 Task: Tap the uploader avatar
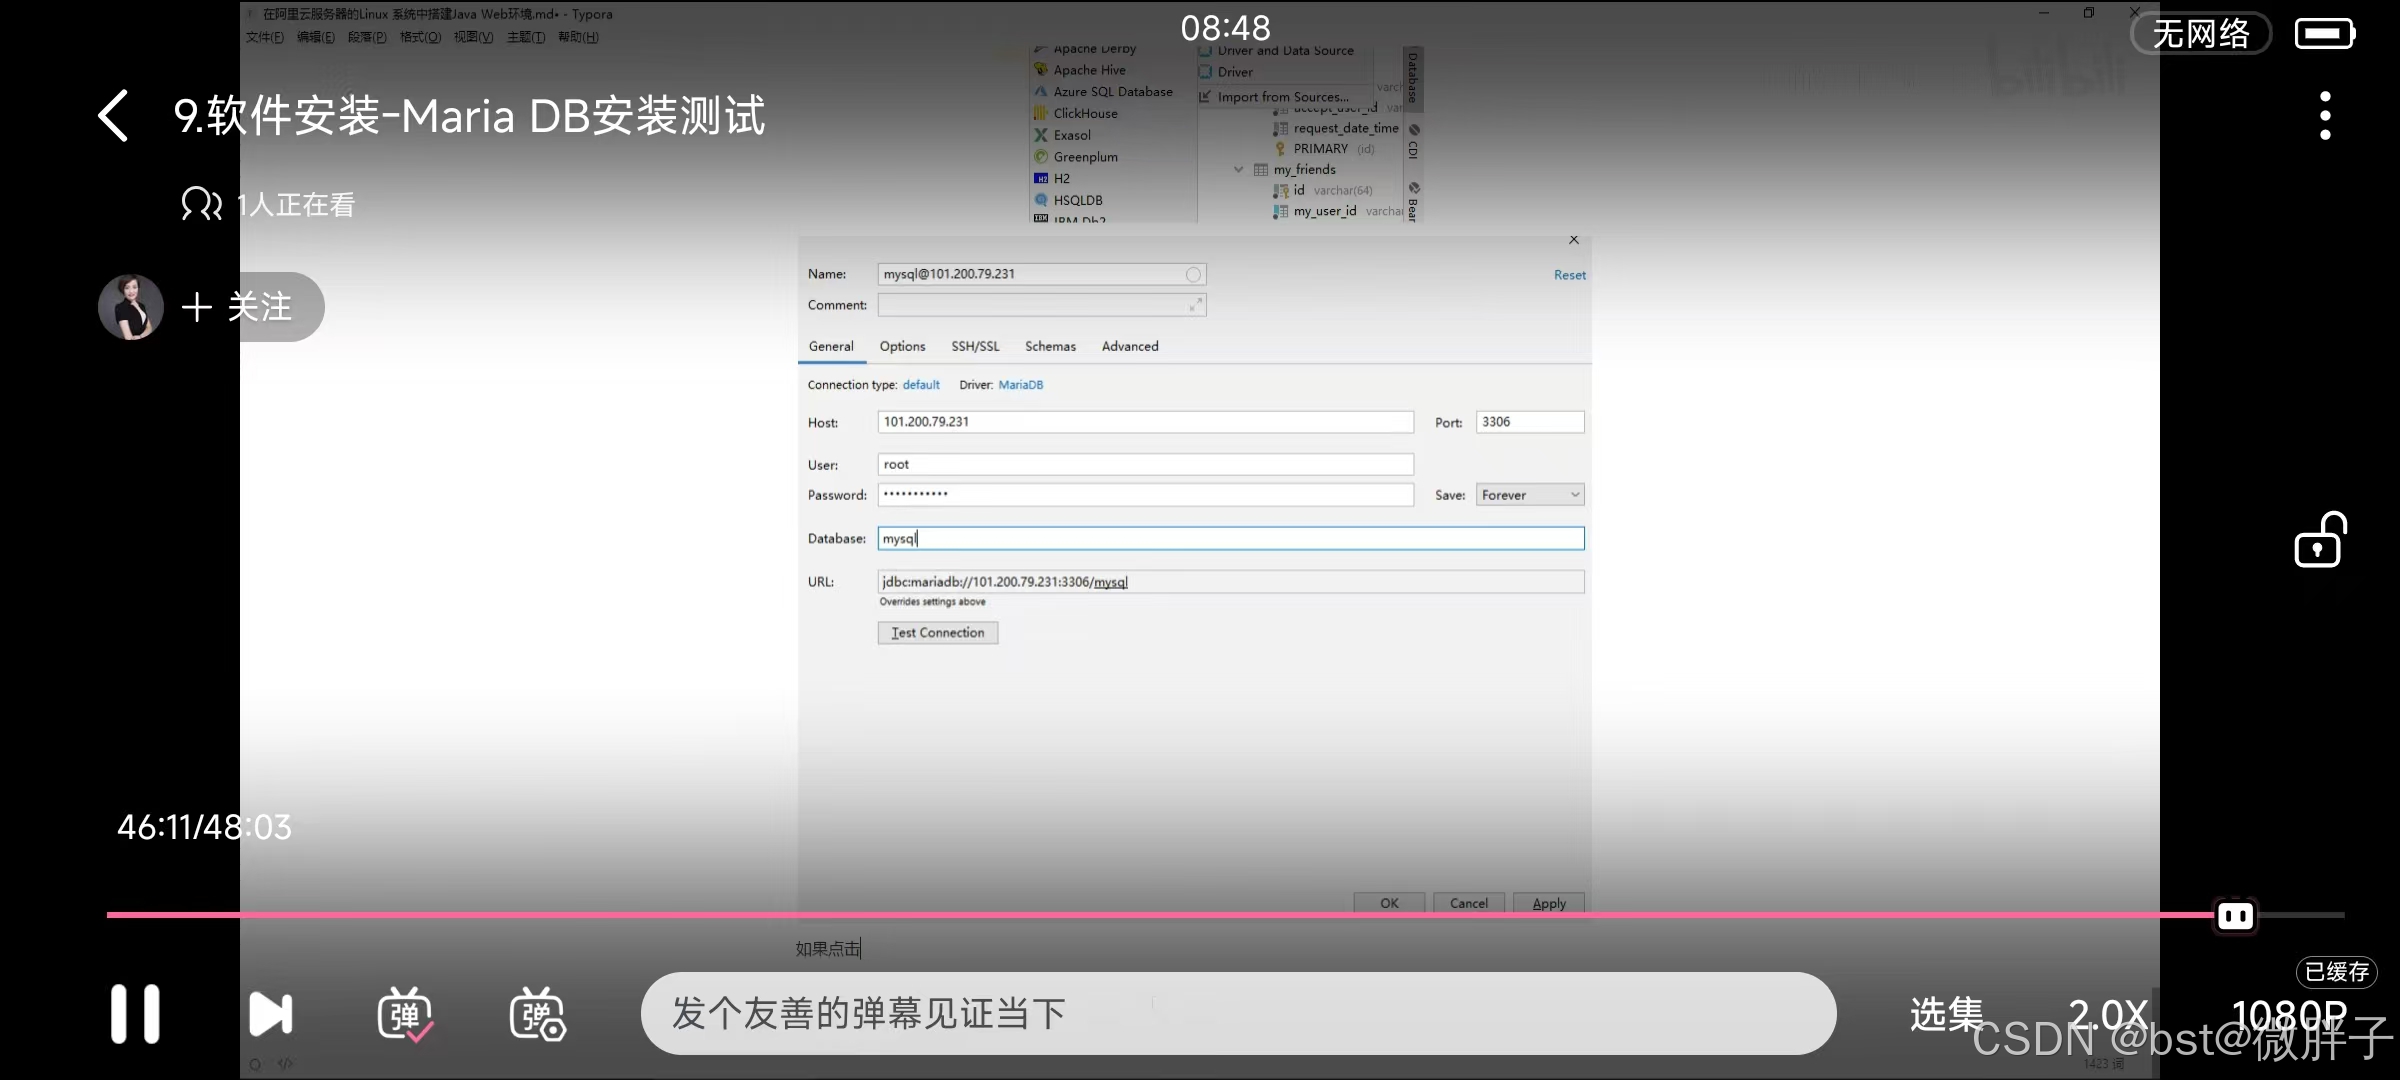pos(131,307)
